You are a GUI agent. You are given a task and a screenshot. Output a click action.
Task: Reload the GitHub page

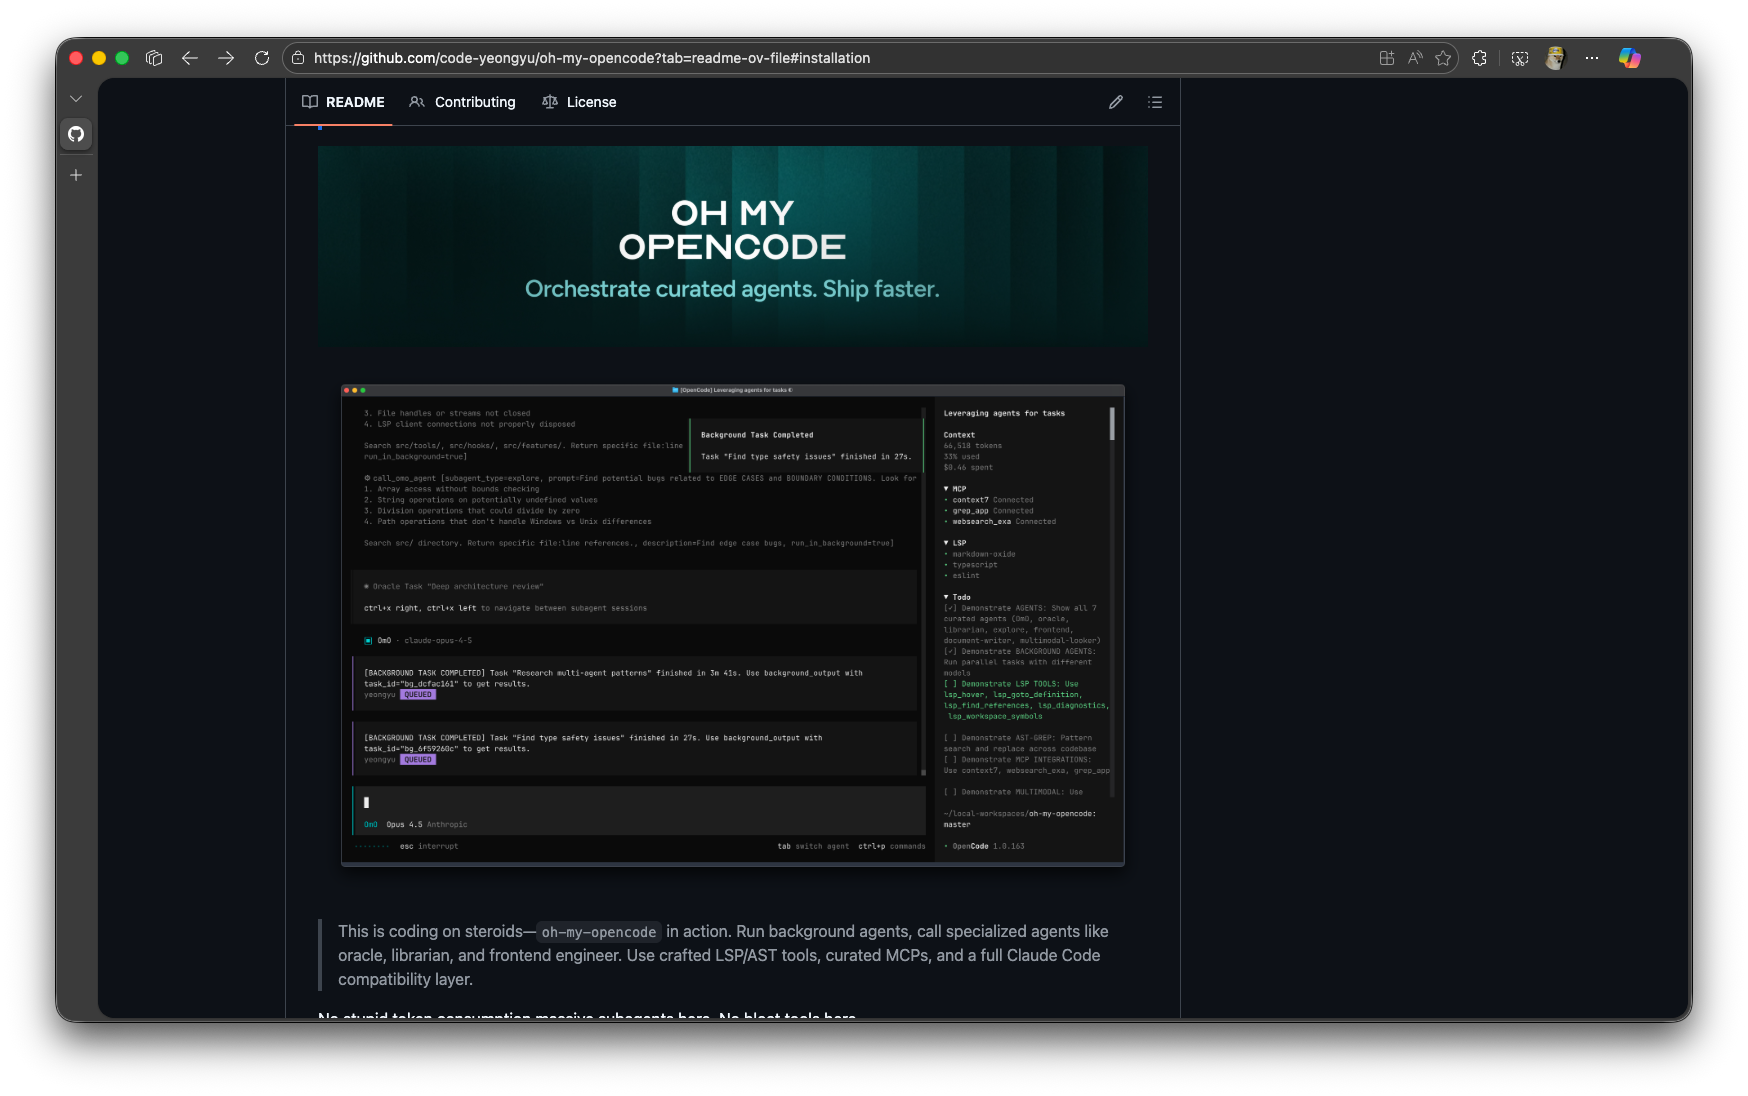coord(262,58)
